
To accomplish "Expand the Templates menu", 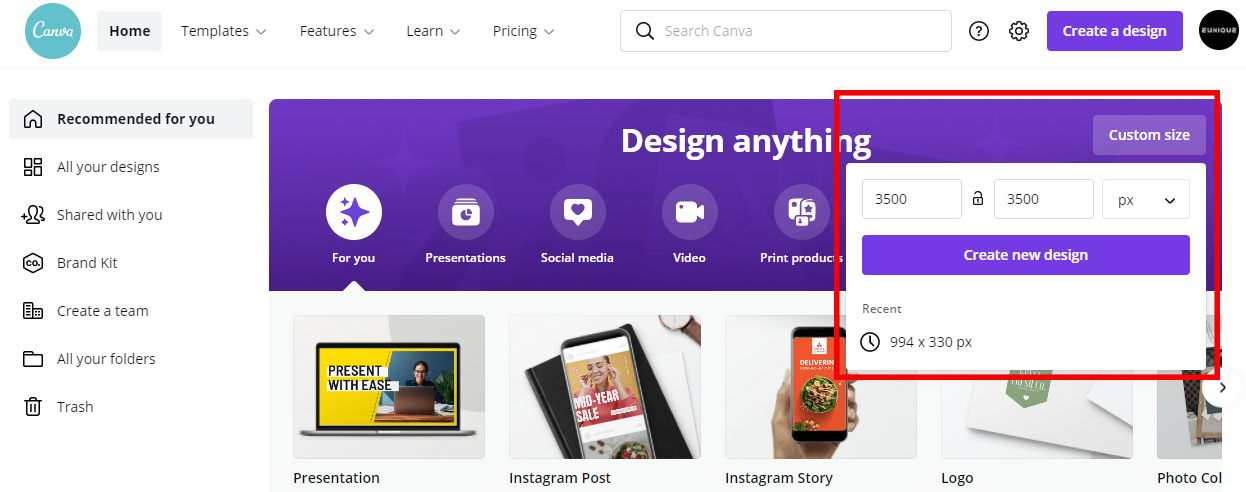I will point(224,31).
